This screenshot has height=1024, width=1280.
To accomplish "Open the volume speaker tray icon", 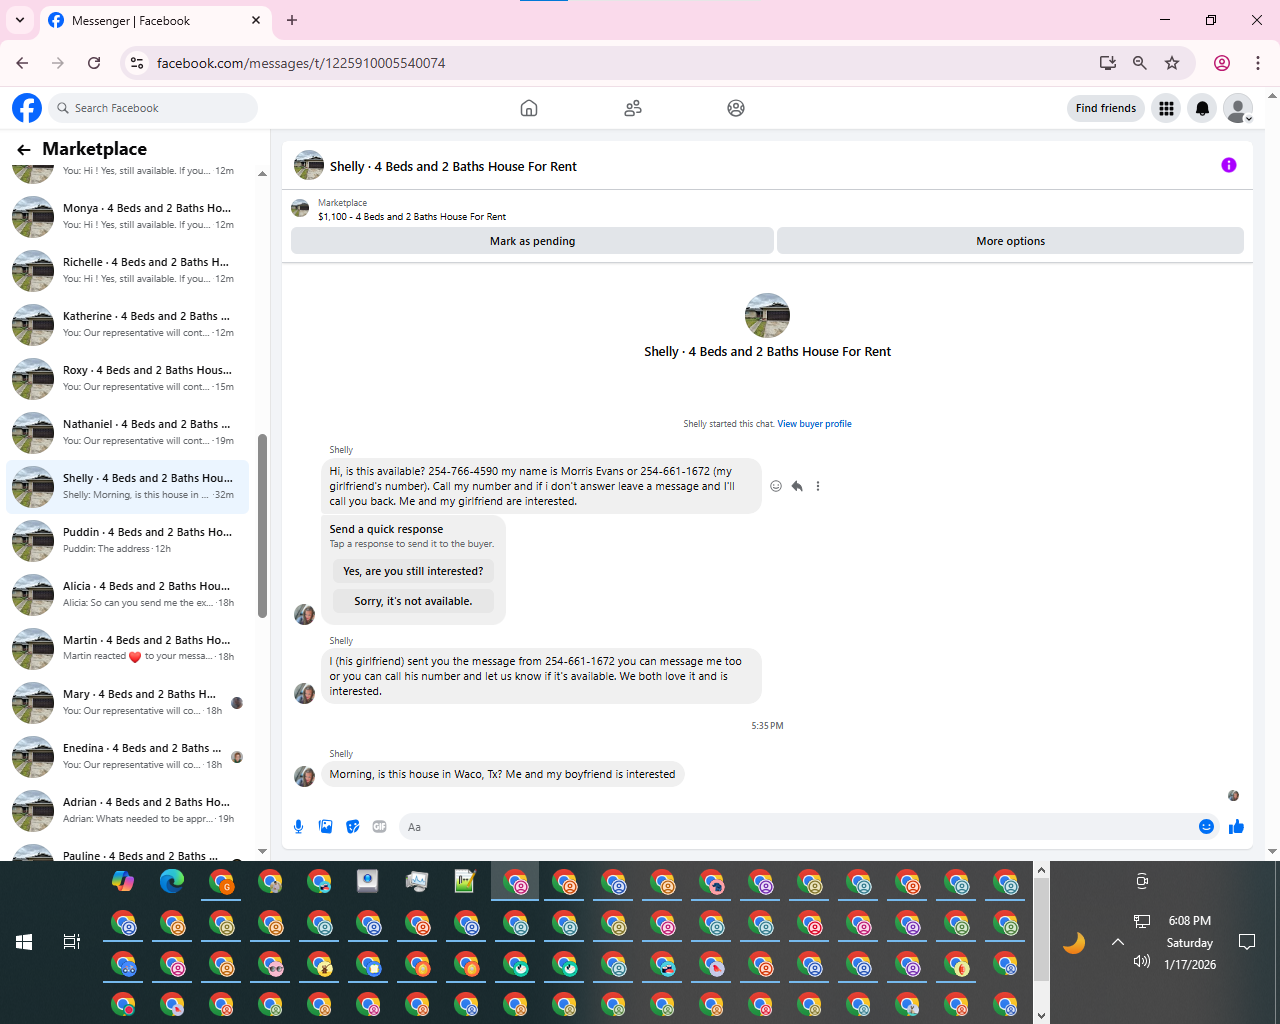I will 1142,961.
